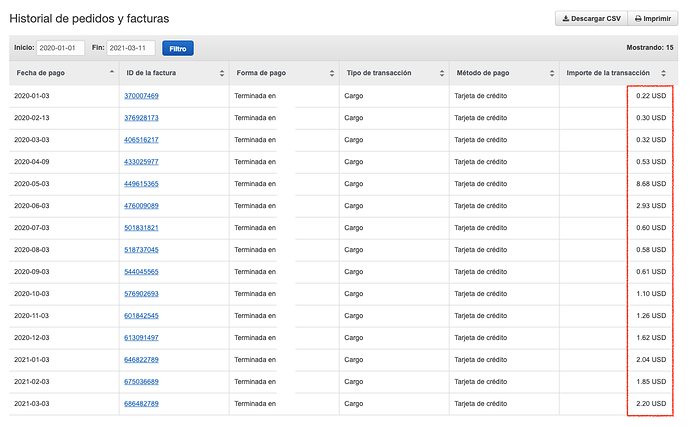Select the Mostrando: 15 count text
The image size is (690, 427).
click(x=650, y=48)
